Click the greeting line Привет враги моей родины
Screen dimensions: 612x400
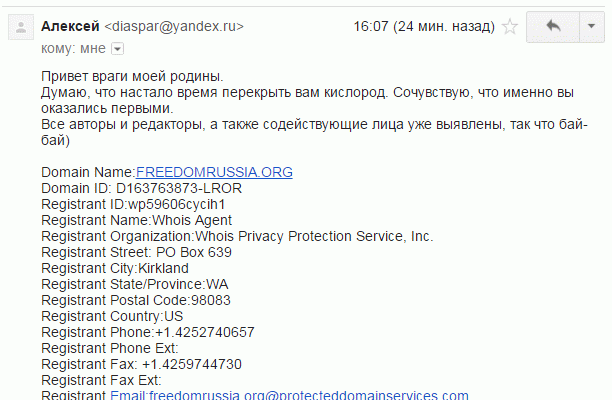click(x=132, y=76)
